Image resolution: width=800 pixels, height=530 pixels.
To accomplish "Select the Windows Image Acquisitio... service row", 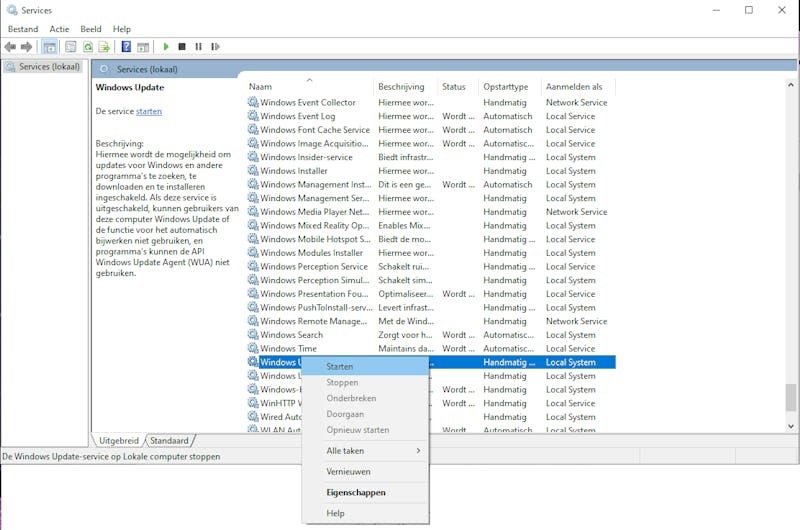I will click(x=431, y=143).
